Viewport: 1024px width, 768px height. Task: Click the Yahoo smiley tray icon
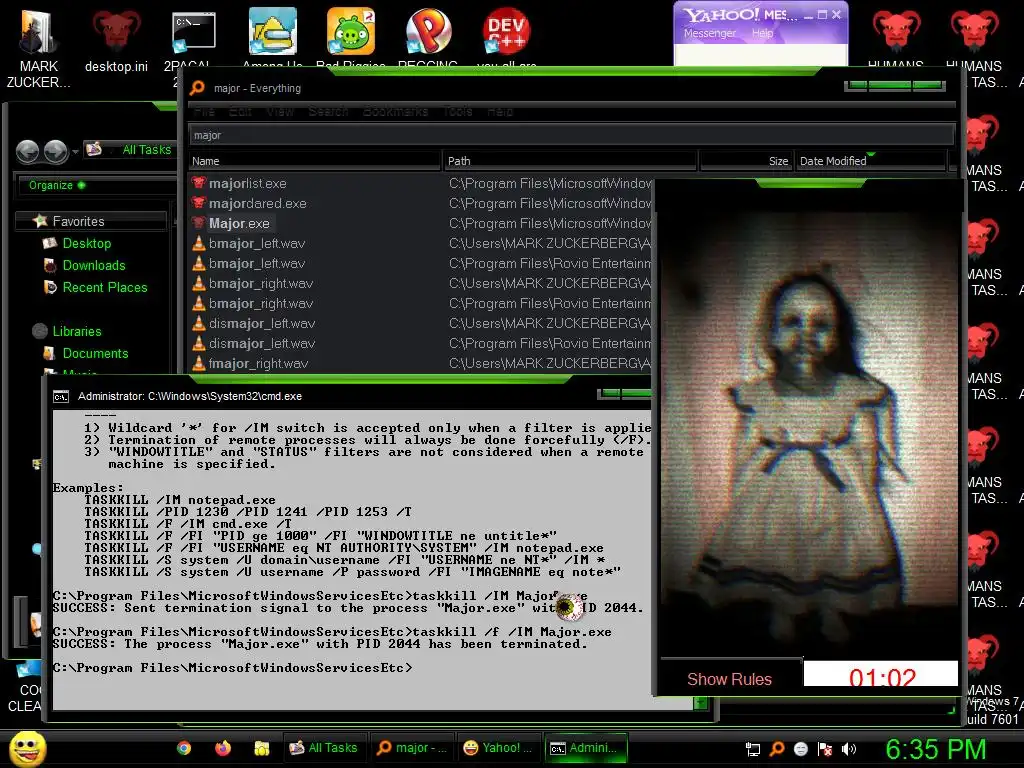[801, 749]
